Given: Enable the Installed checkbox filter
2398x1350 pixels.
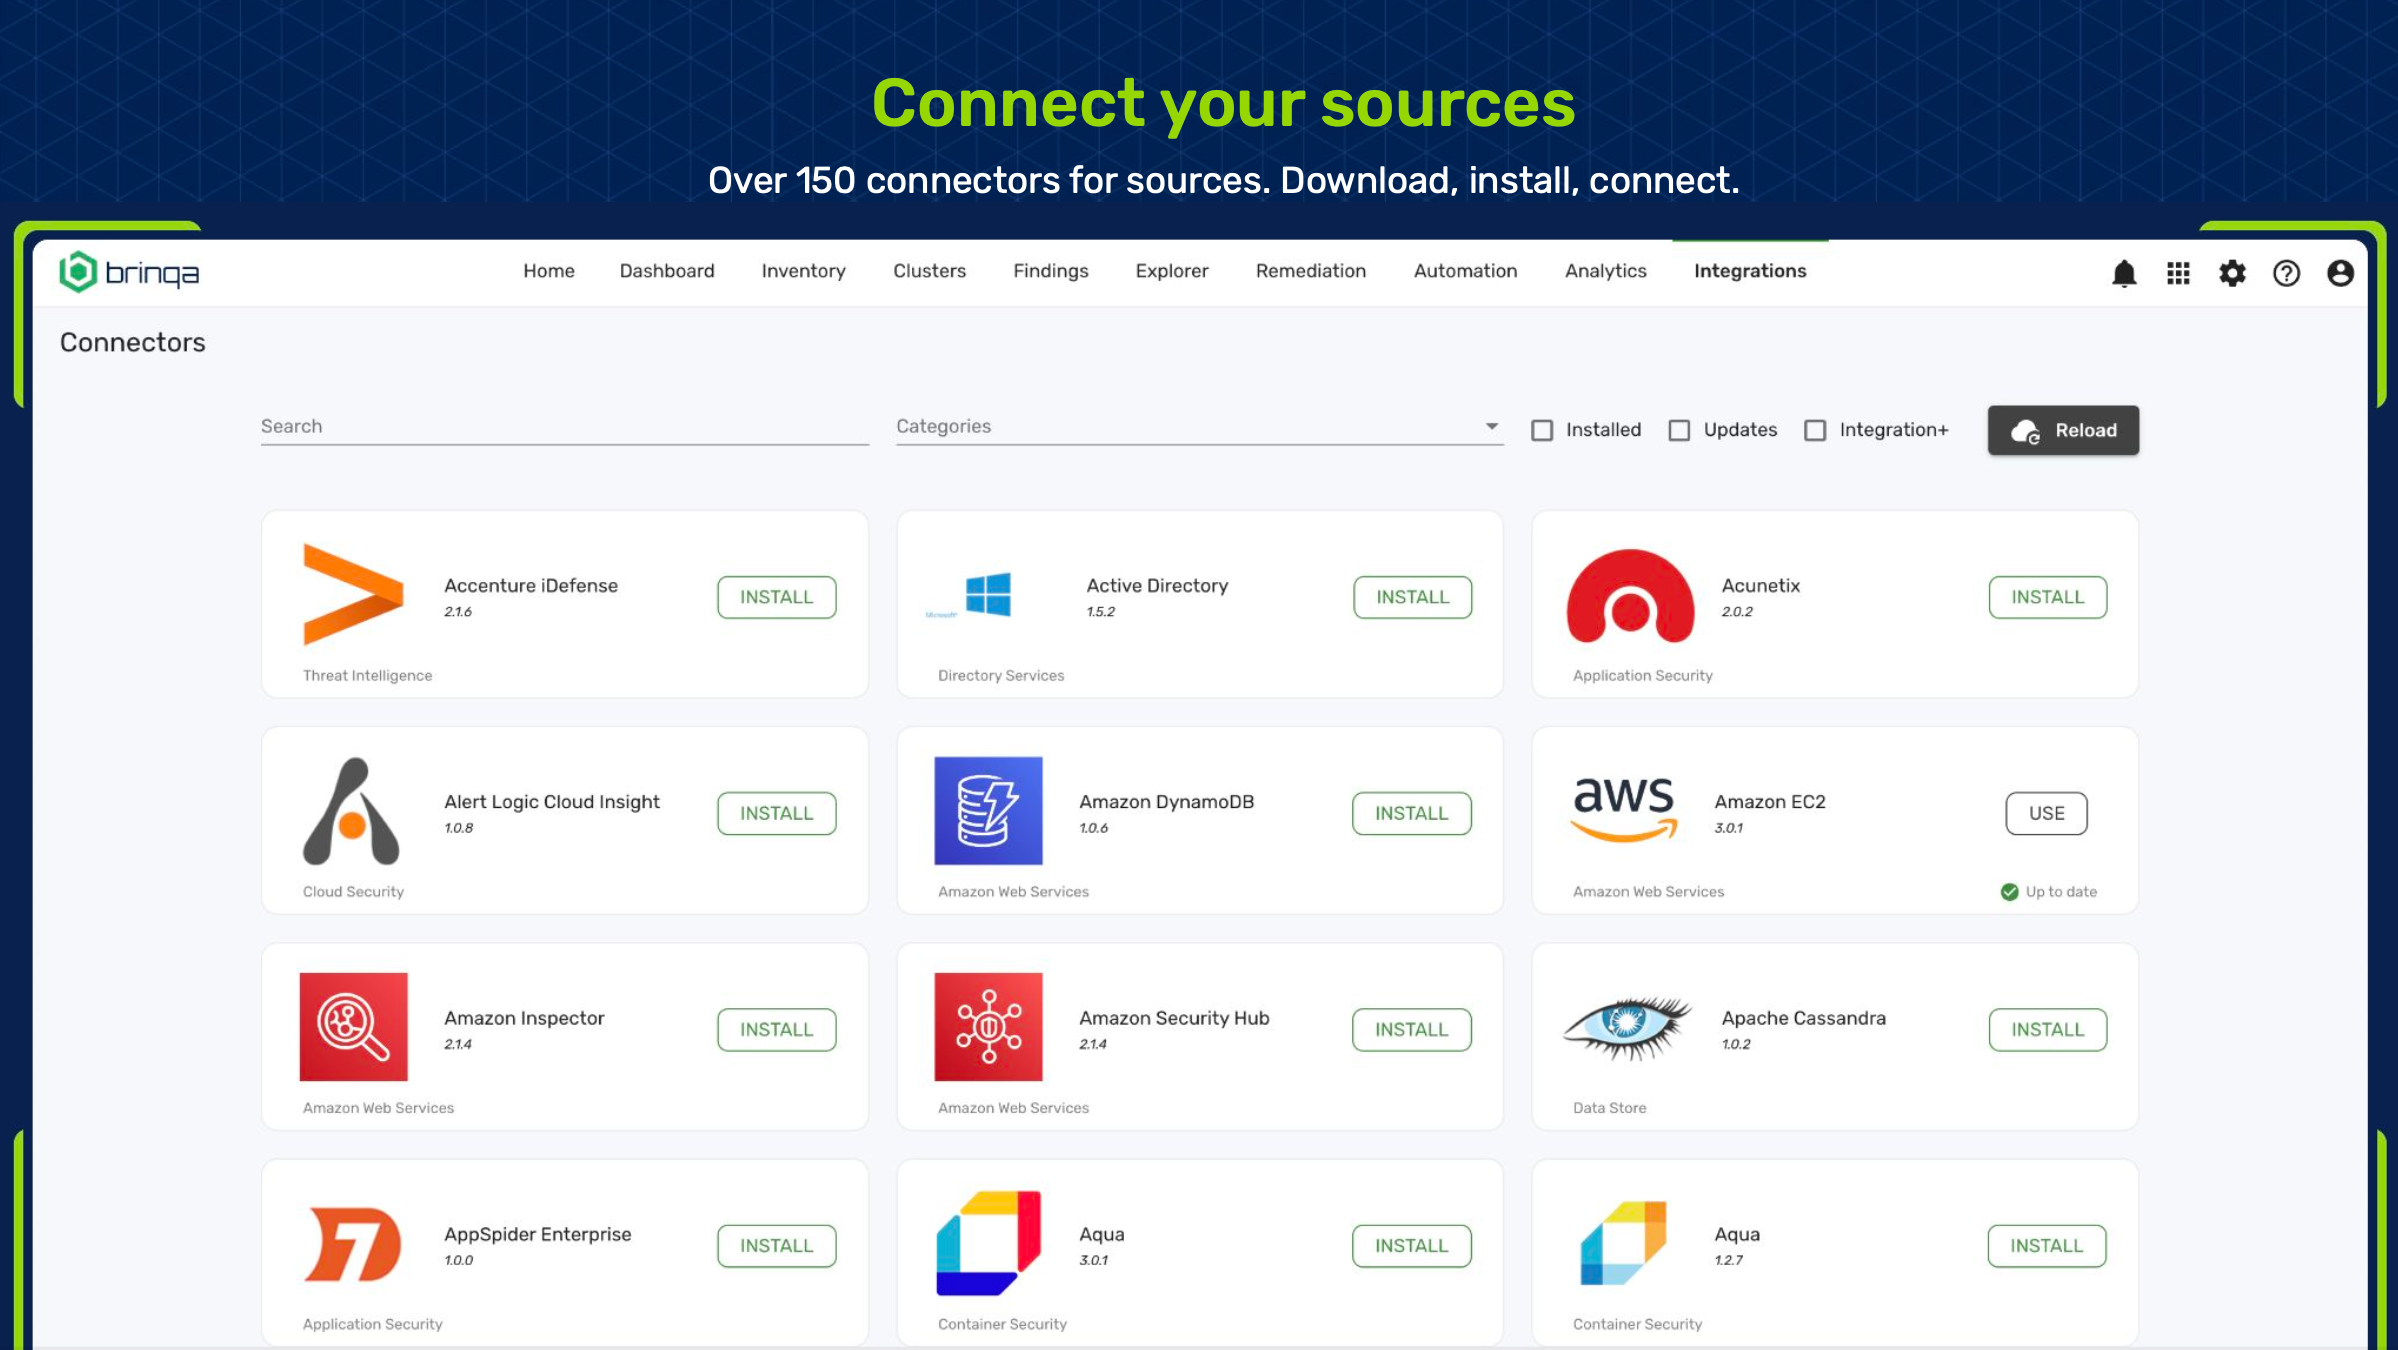Looking at the screenshot, I should coord(1542,430).
